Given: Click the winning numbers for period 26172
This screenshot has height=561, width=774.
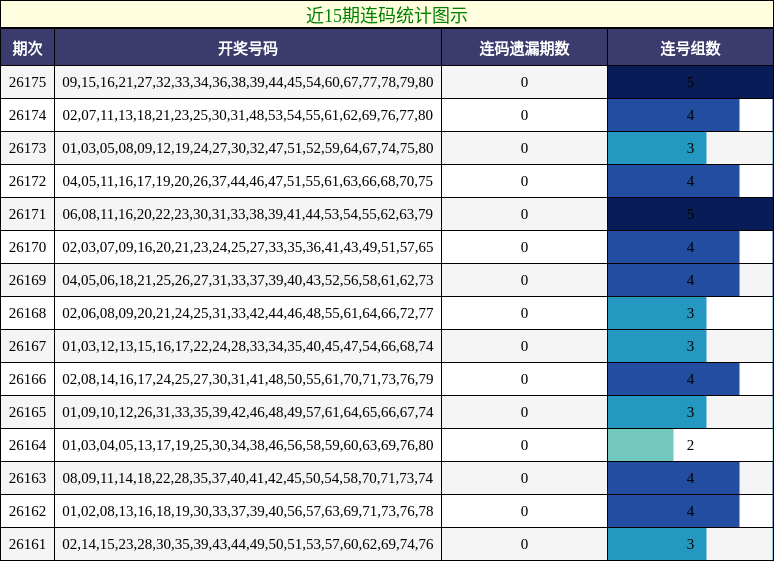Looking at the screenshot, I should pyautogui.click(x=248, y=181).
